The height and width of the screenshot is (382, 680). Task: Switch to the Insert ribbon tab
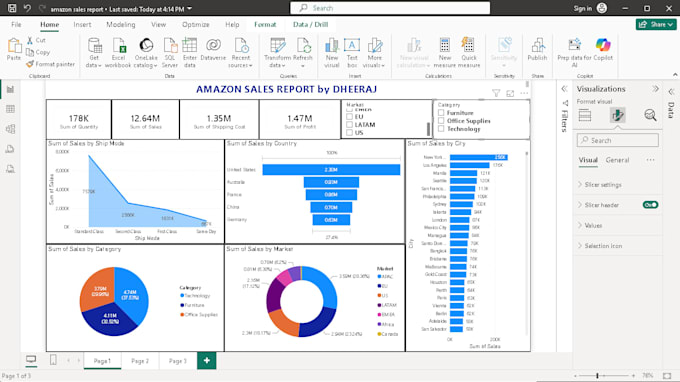click(82, 25)
